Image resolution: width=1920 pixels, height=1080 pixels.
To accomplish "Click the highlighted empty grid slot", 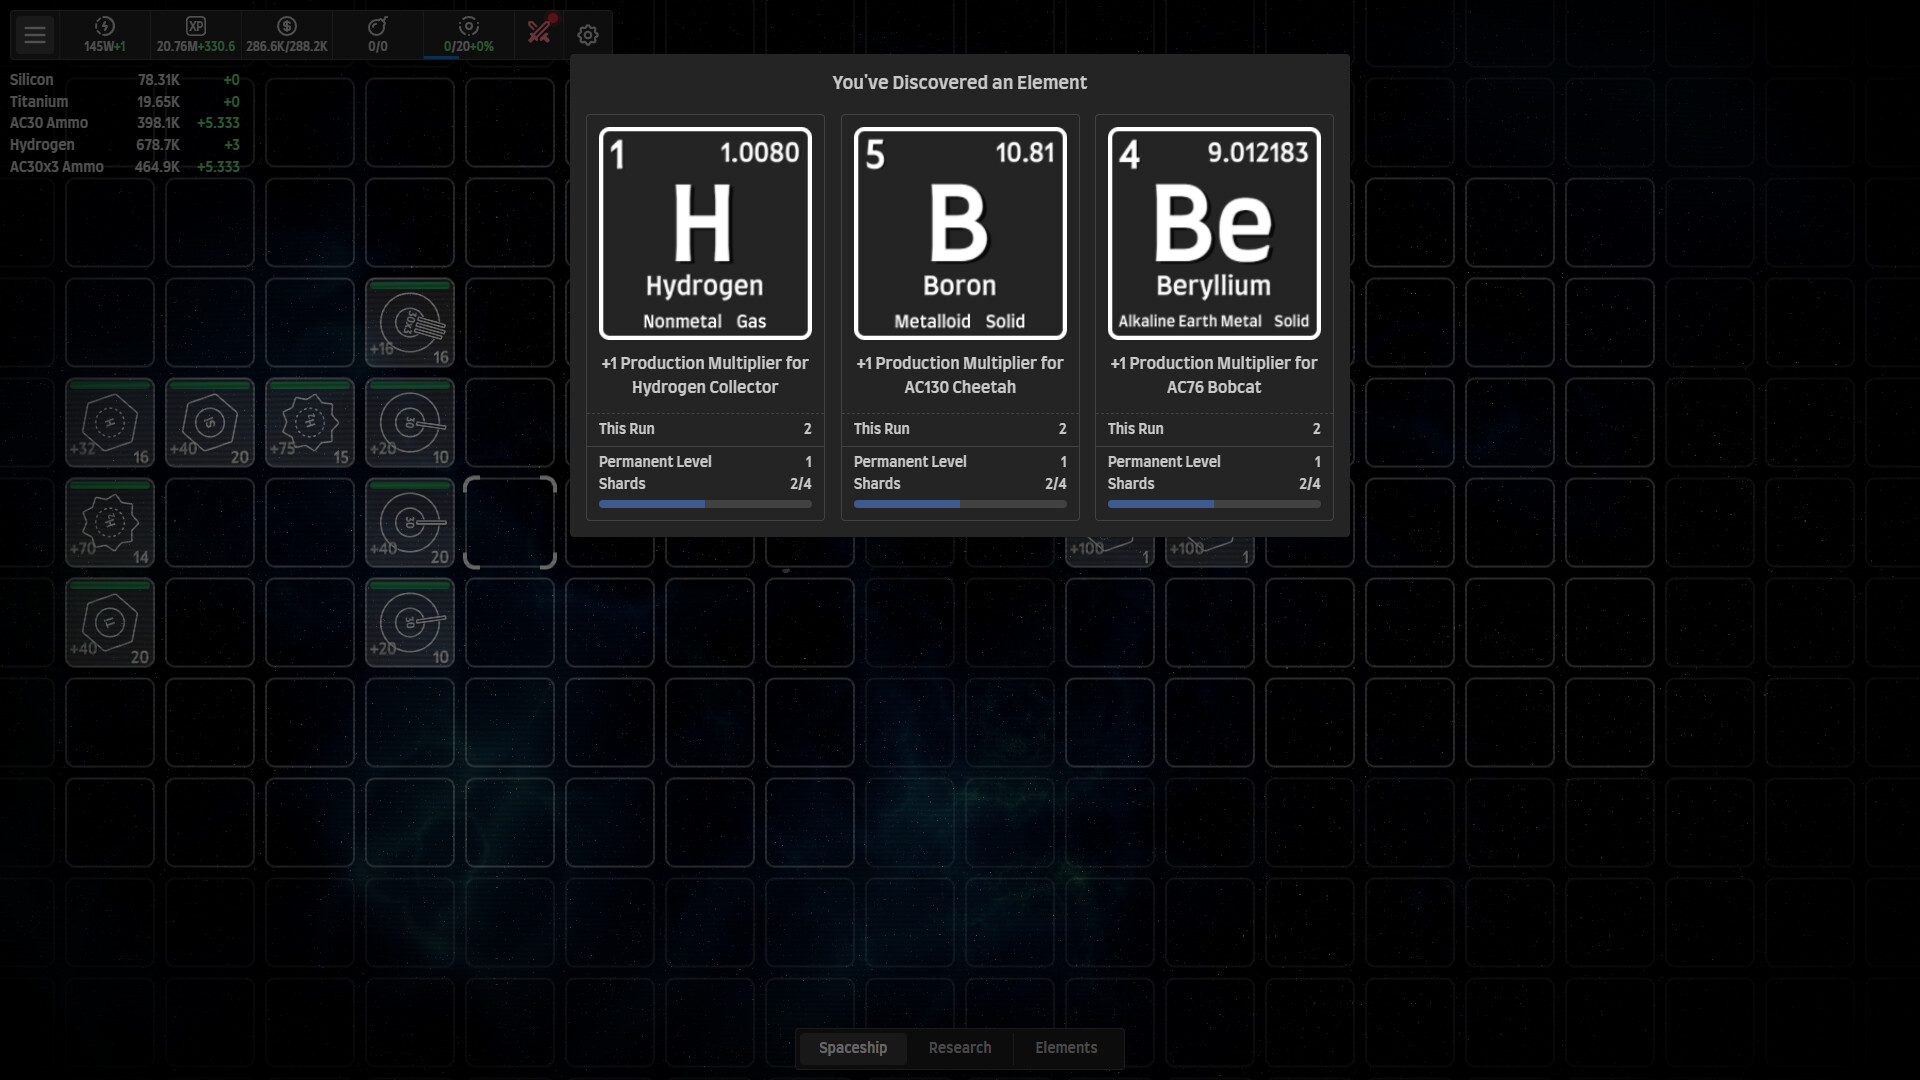I will pyautogui.click(x=510, y=523).
